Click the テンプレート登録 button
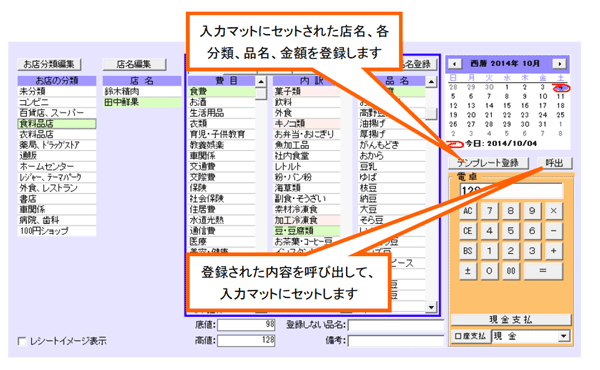This screenshot has height=370, width=600. coord(489,163)
